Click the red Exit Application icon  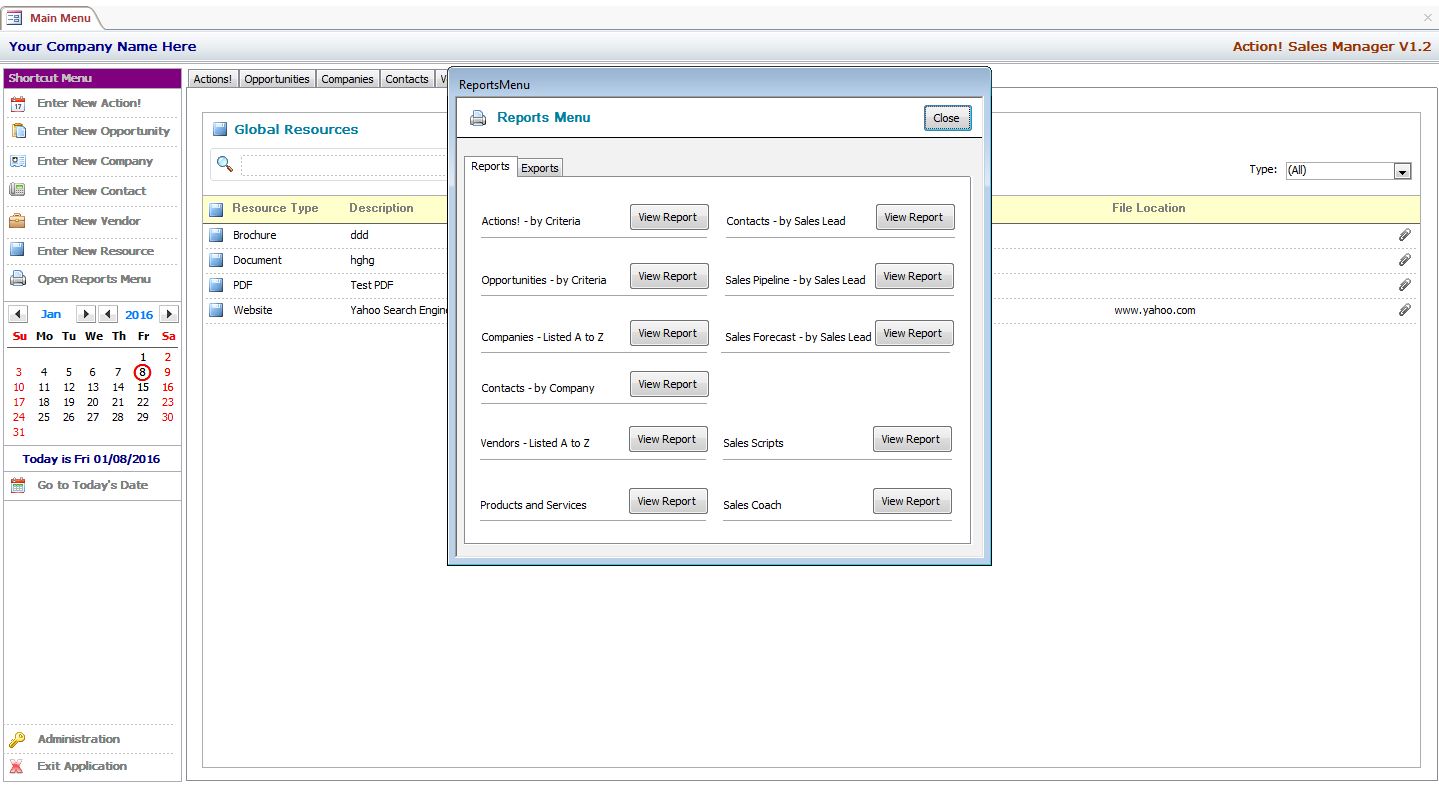(x=17, y=767)
